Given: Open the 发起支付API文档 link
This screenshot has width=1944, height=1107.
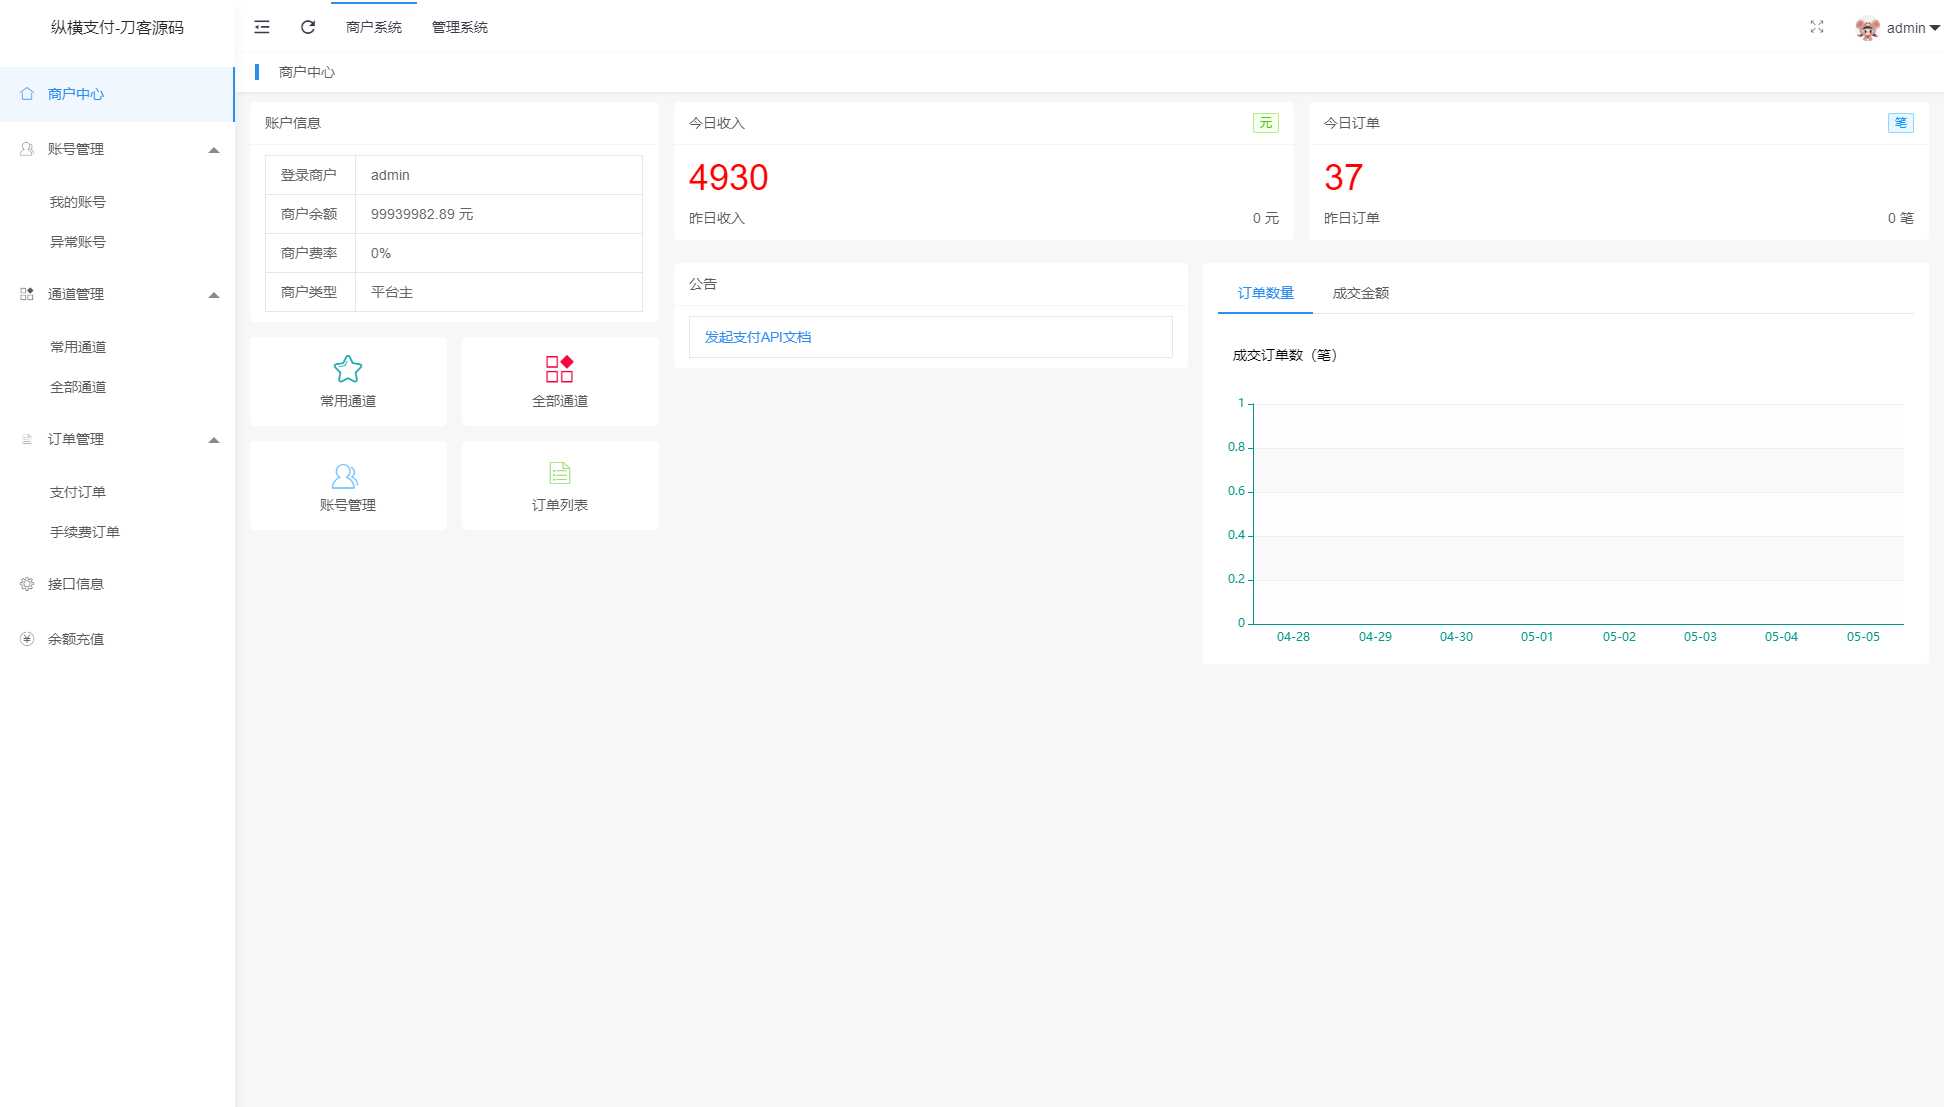Looking at the screenshot, I should pos(758,337).
